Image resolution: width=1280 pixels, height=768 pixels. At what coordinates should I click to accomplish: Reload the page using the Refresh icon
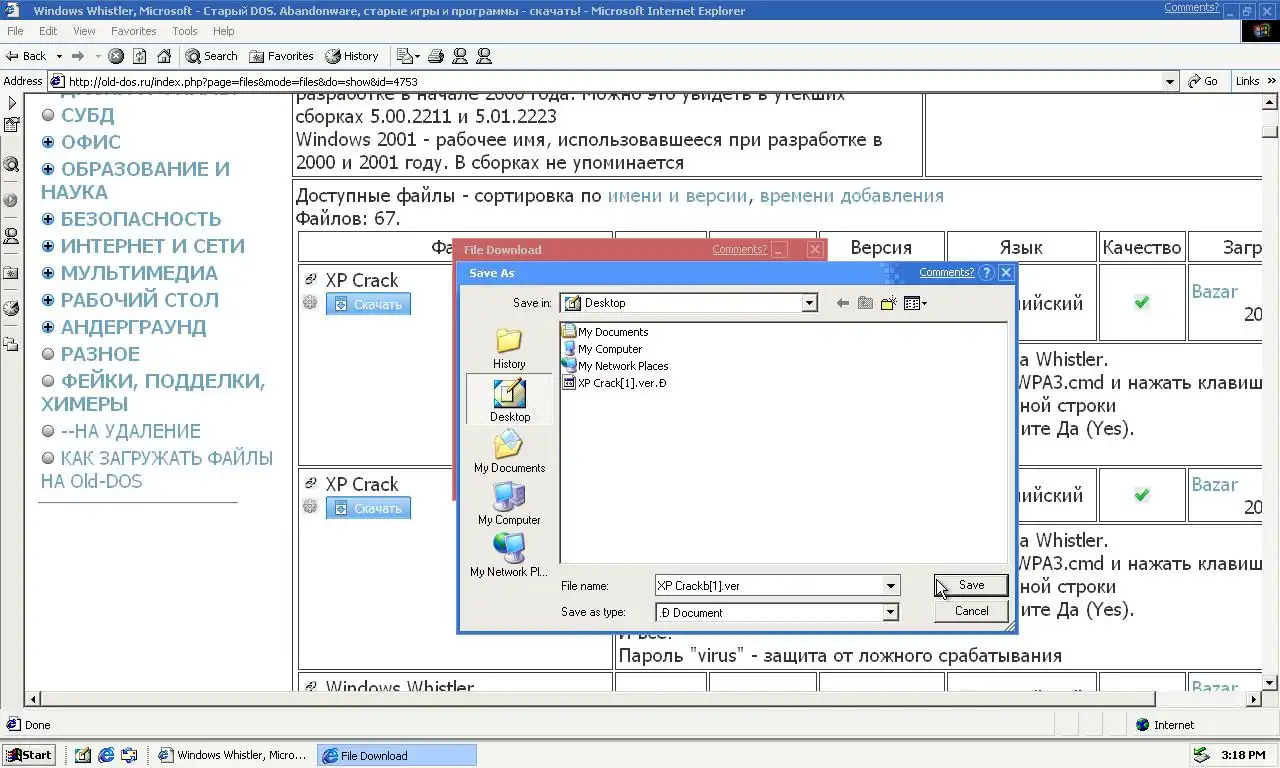pyautogui.click(x=140, y=56)
